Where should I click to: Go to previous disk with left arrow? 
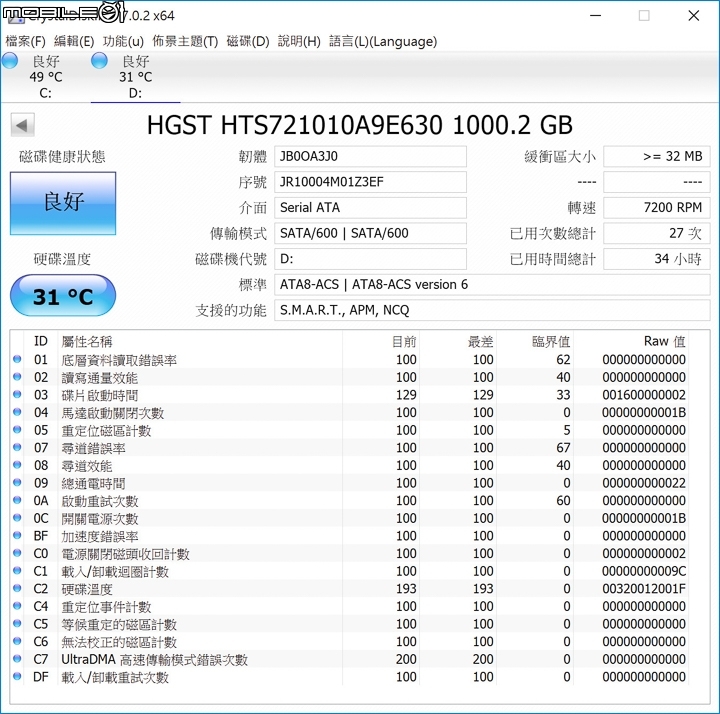pos(22,125)
